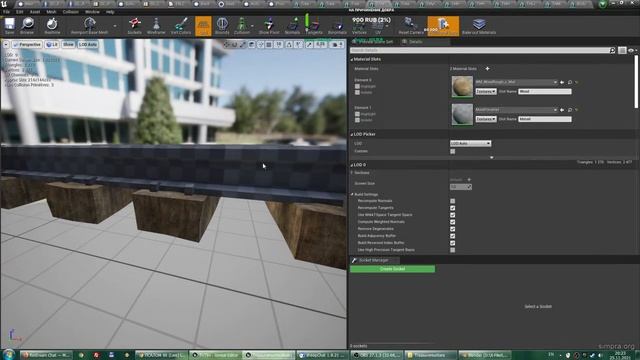640x360 pixels.
Task: Toggle the LOD Picker Custom checkbox
Action: click(453, 151)
